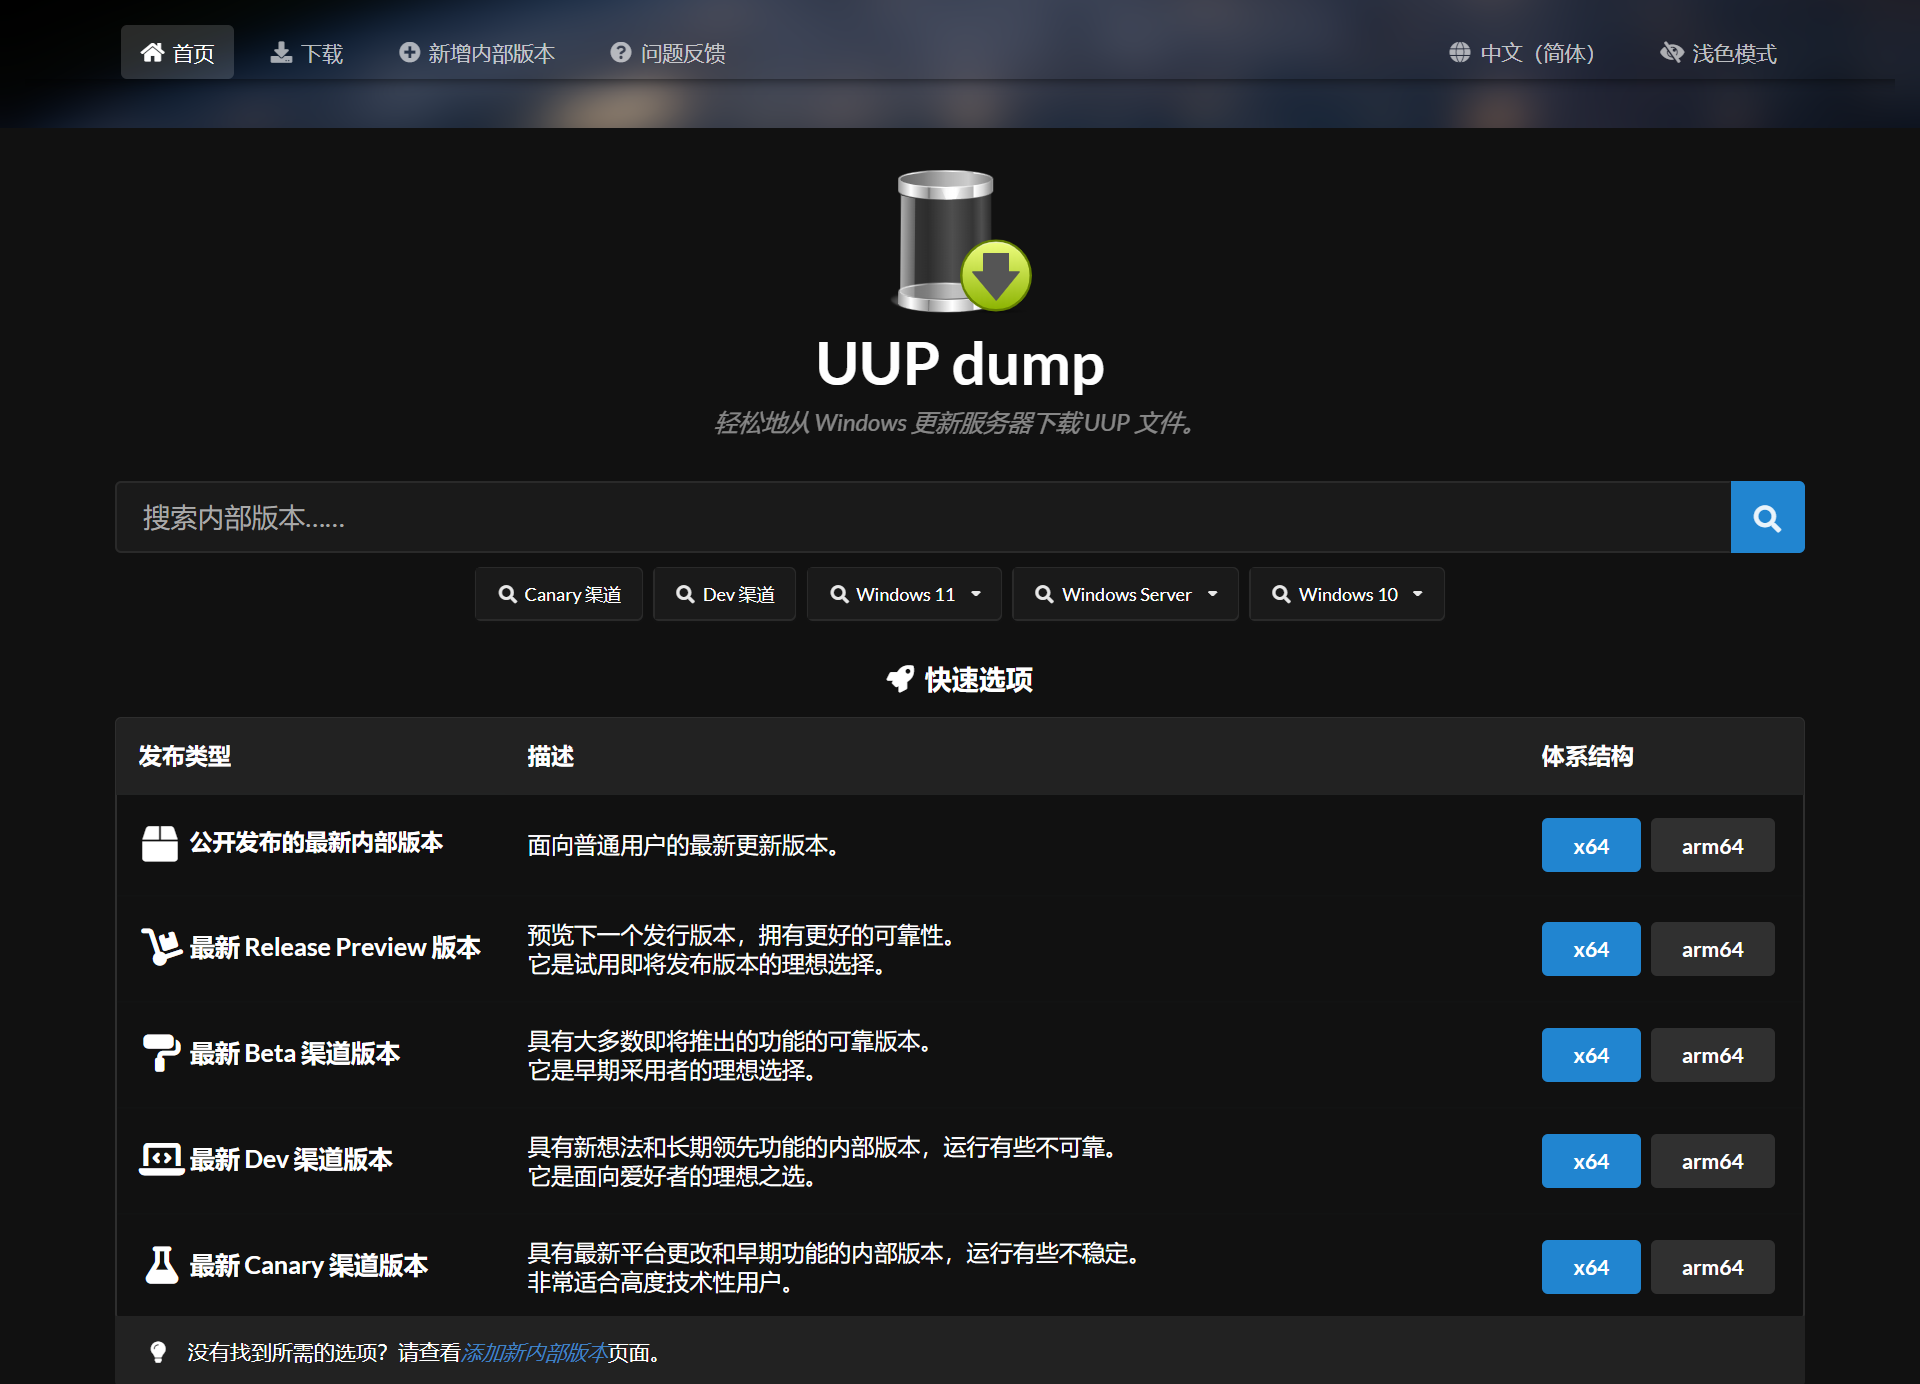Select arm64 for the latest Release Preview
1920x1384 pixels.
tap(1712, 949)
